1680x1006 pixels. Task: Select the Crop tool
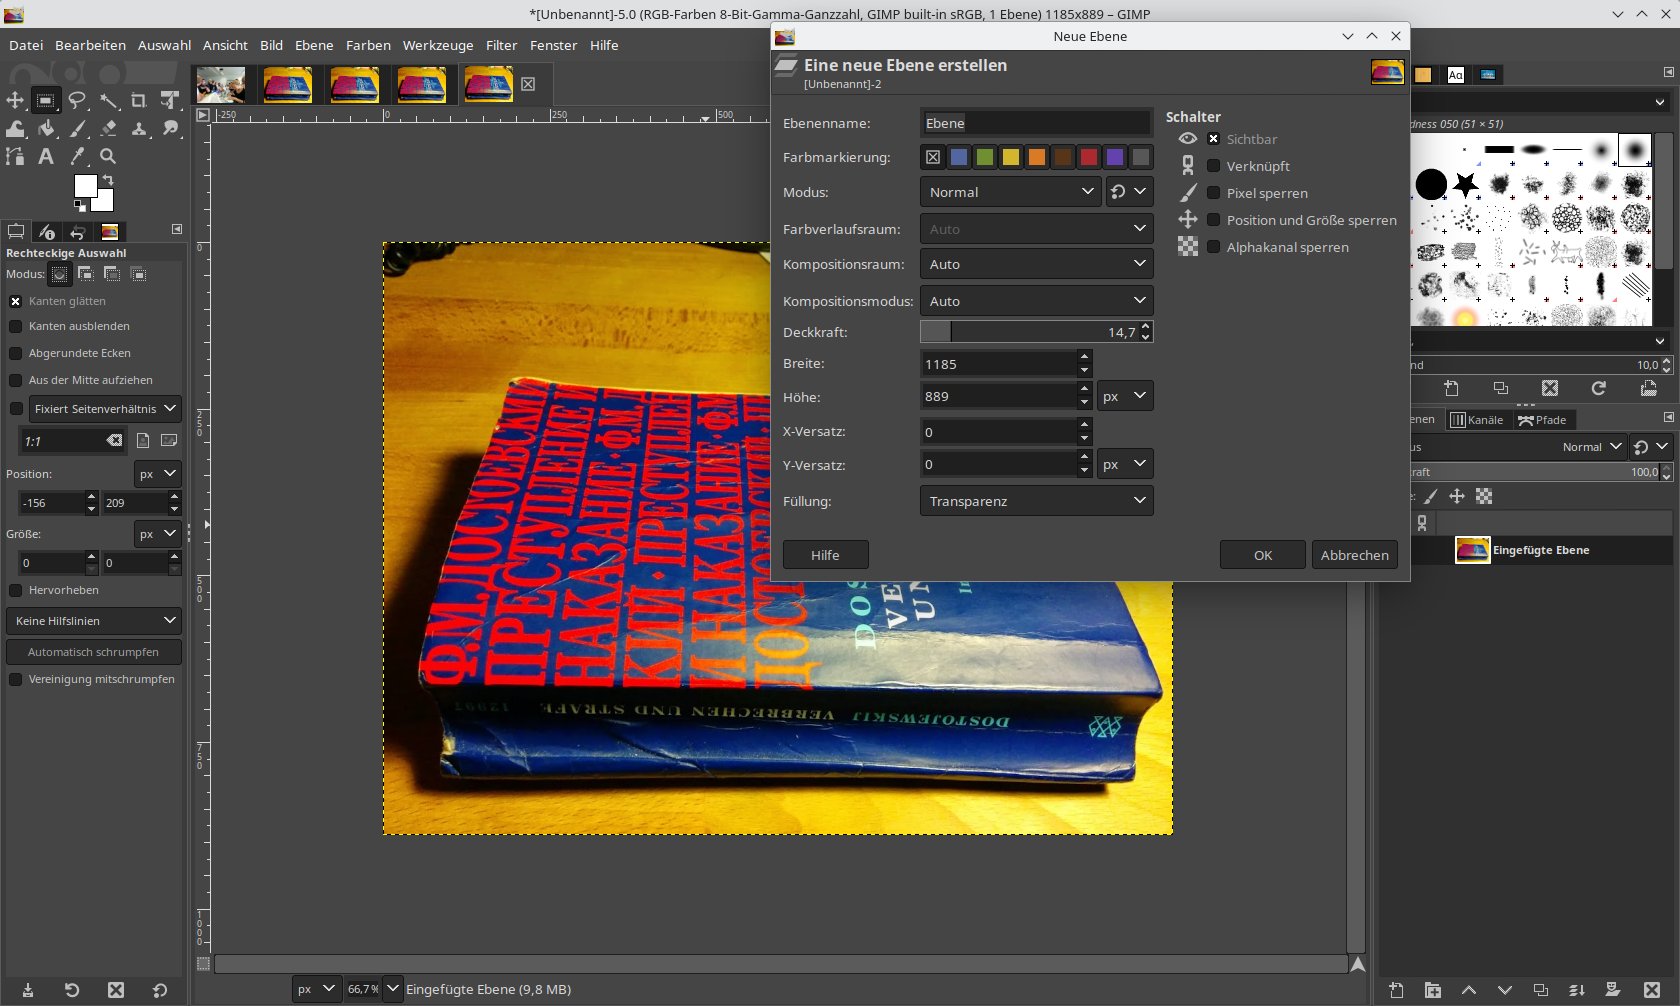click(x=139, y=101)
